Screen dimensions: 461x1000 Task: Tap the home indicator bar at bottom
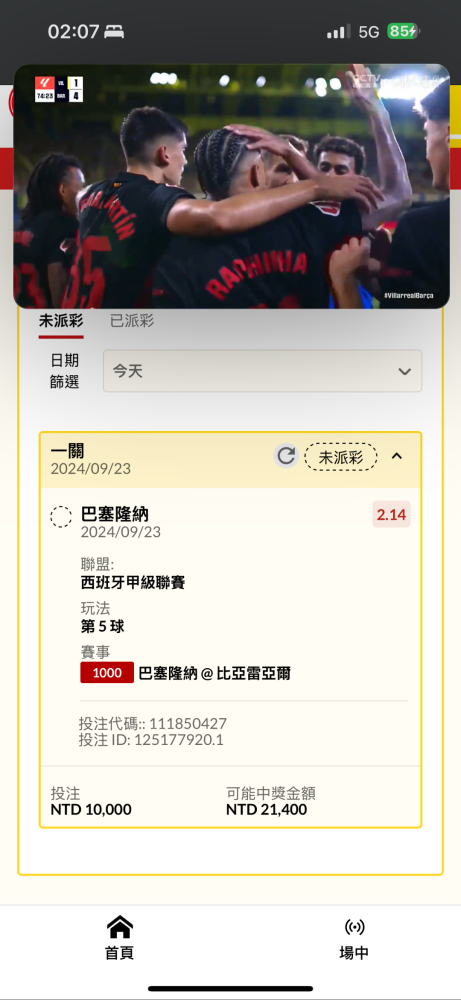(230, 989)
